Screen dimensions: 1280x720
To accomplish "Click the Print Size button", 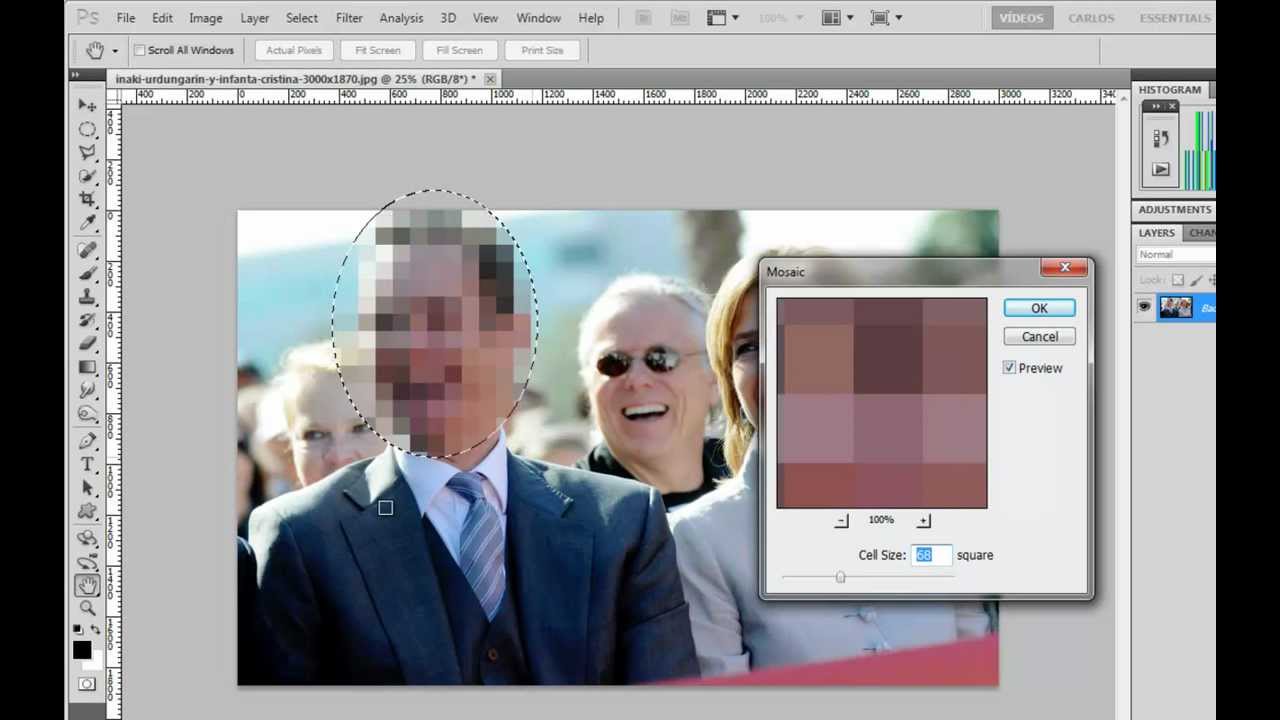I will (542, 50).
